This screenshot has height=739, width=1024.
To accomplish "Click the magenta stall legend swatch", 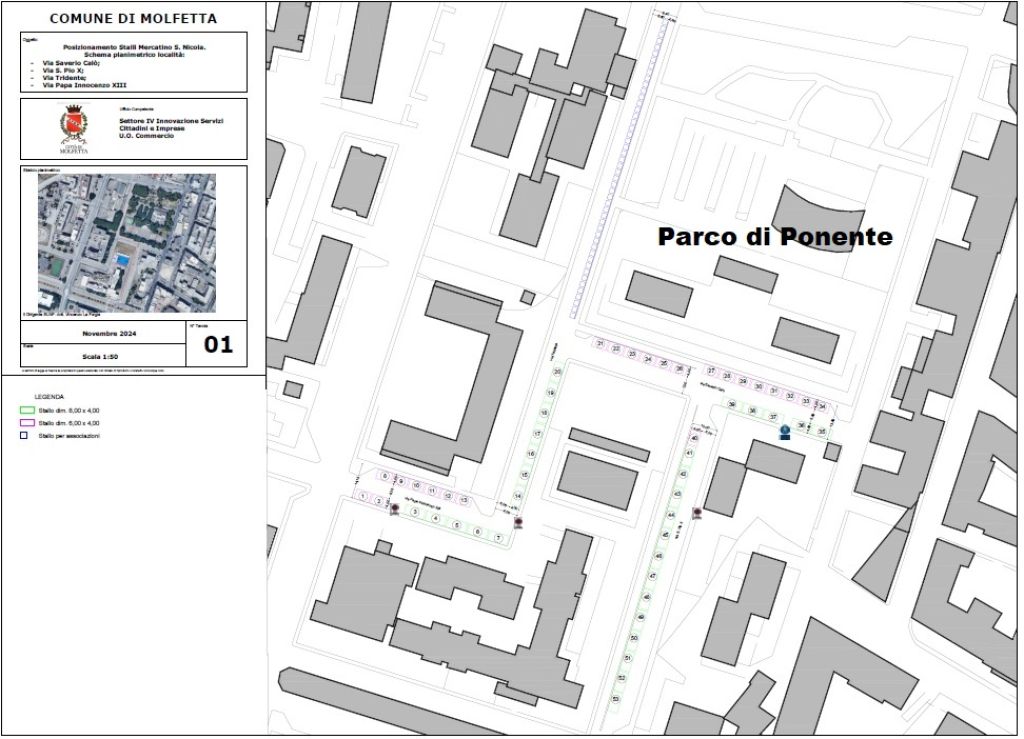I will [x=27, y=424].
